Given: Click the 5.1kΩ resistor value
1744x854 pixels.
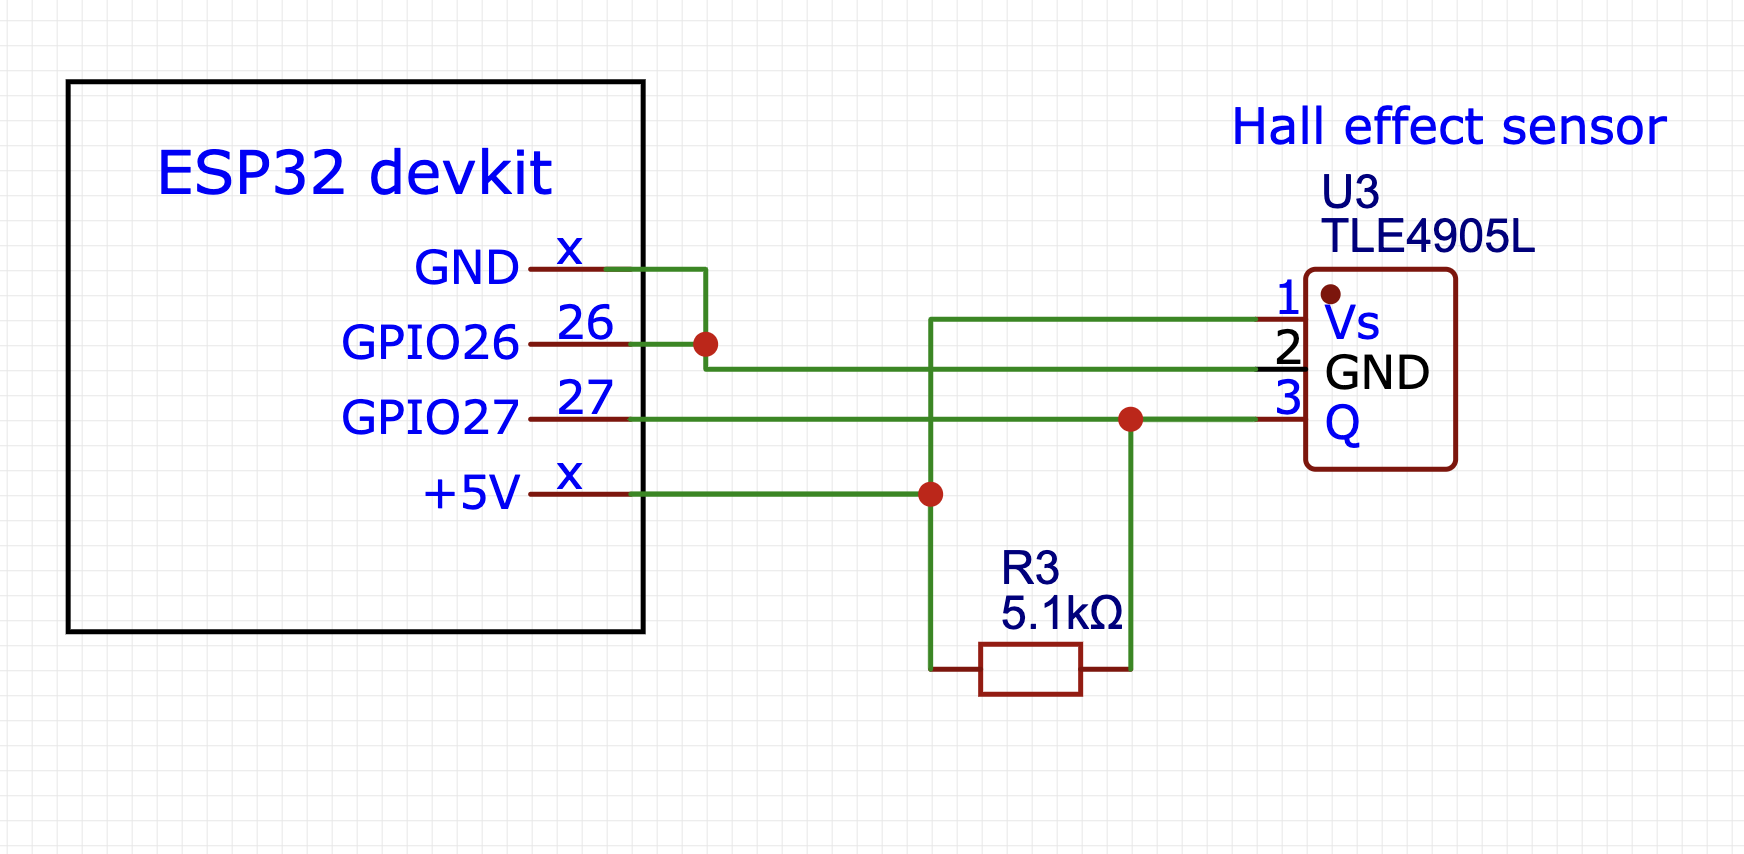Looking at the screenshot, I should 1062,613.
